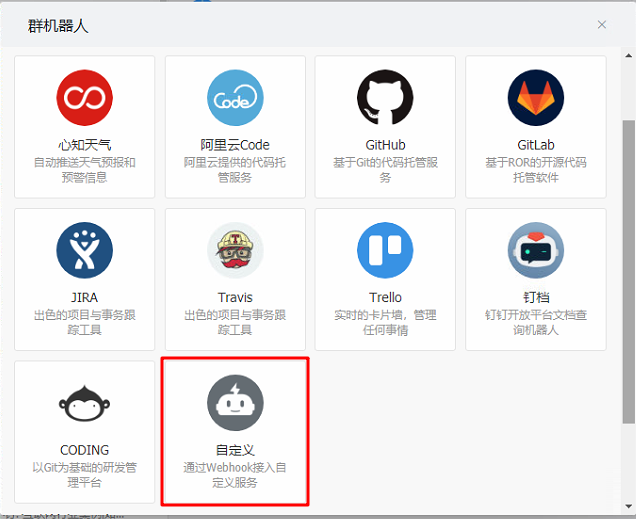Select the 心知天气 weather robot icon
Image resolution: width=636 pixels, height=519 pixels.
coord(84,98)
